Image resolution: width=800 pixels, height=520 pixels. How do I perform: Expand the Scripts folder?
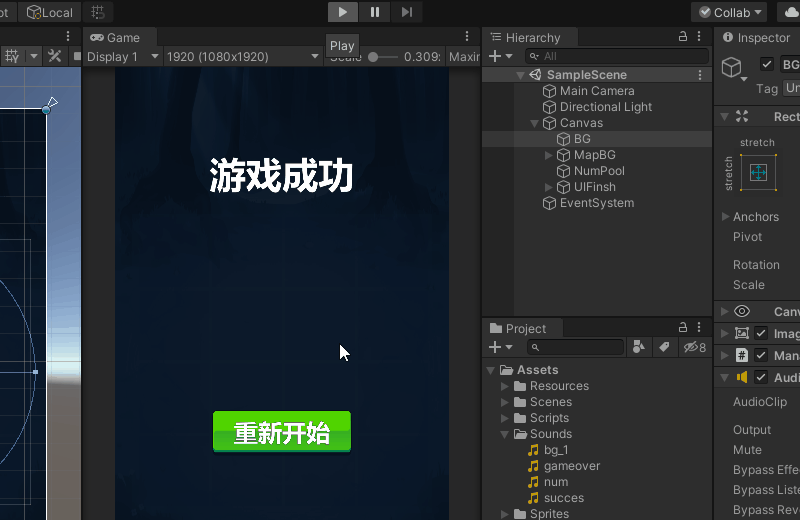point(505,418)
